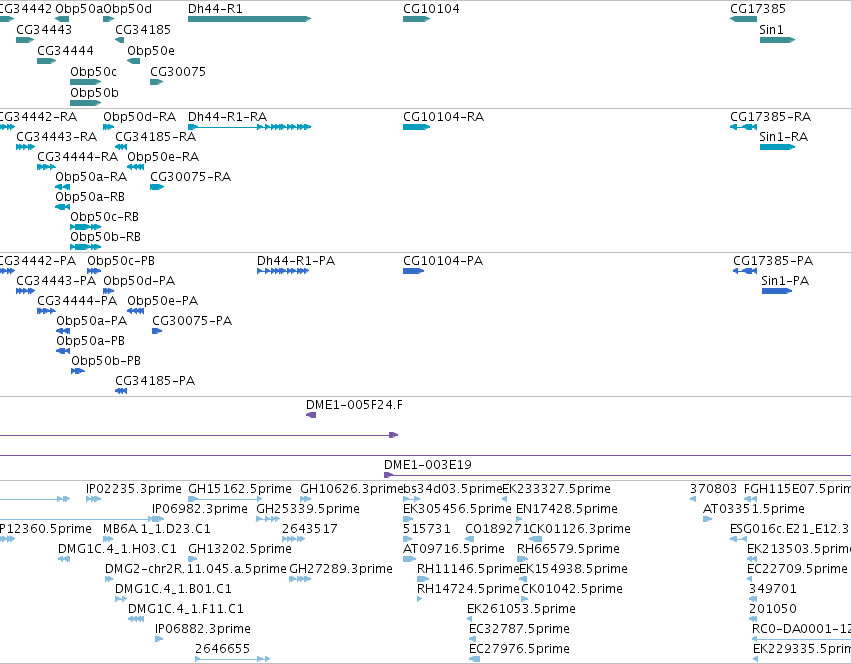Select the Dh44-R1-RA transcript label
Image resolution: width=851 pixels, height=664 pixels.
227,117
